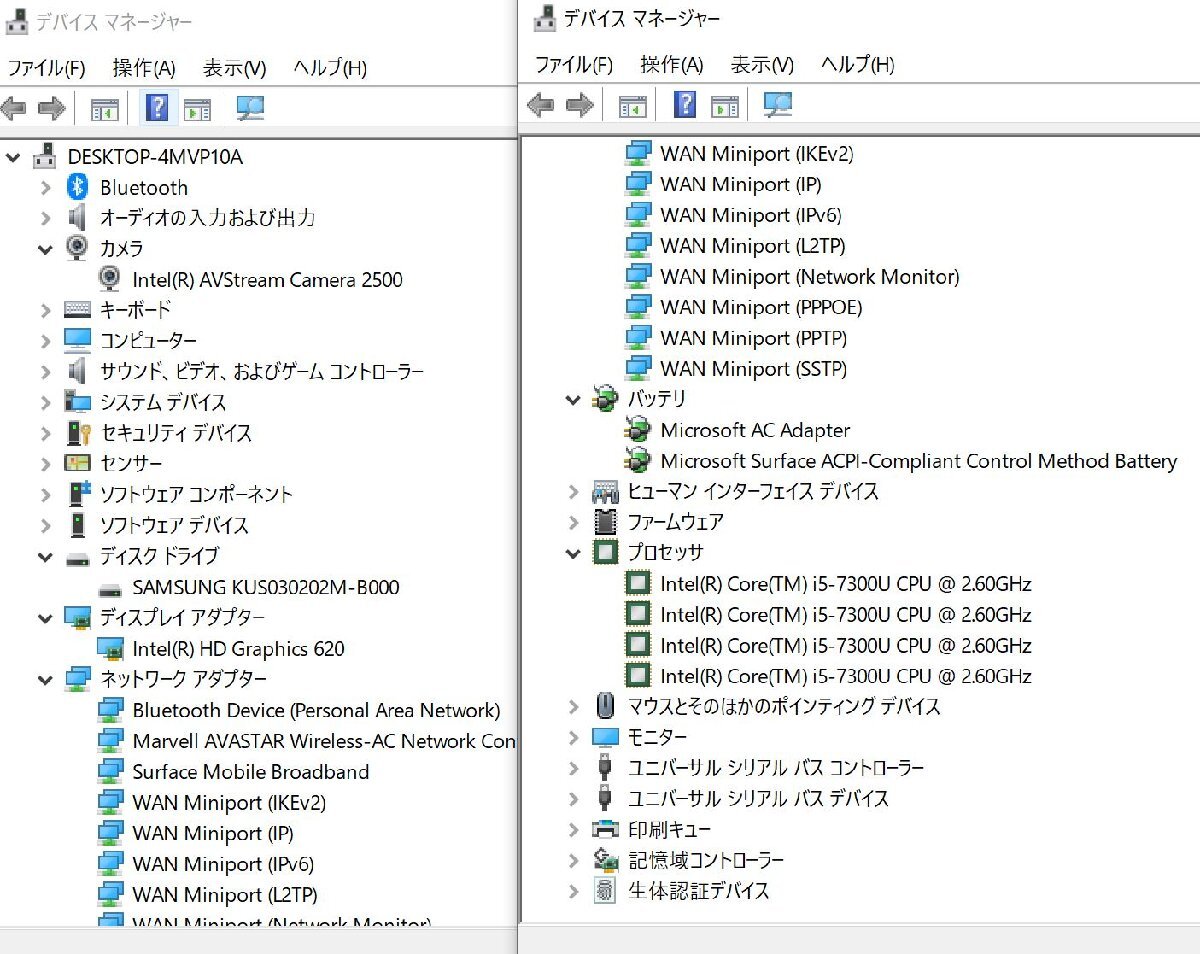Open 操作(A) menu in left window
This screenshot has height=954, width=1200.
(x=144, y=68)
